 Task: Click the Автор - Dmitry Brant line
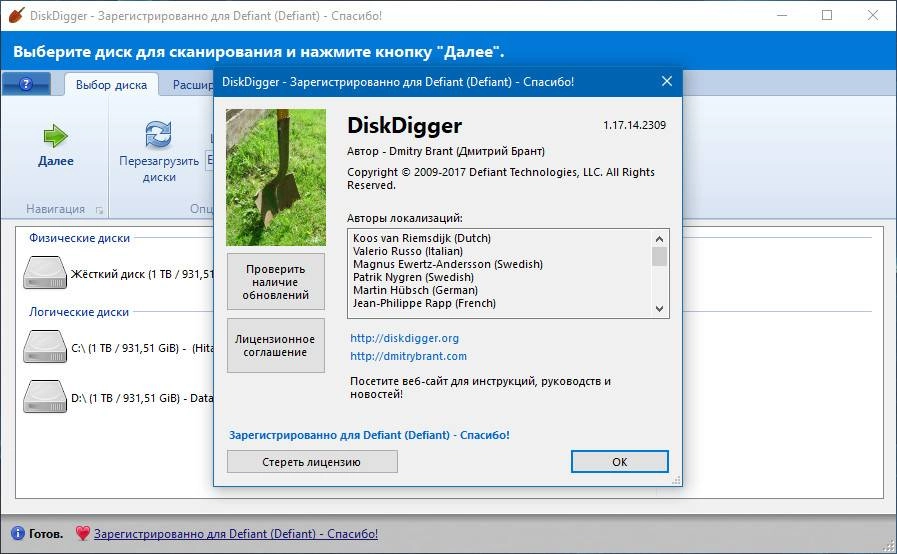pyautogui.click(x=446, y=151)
